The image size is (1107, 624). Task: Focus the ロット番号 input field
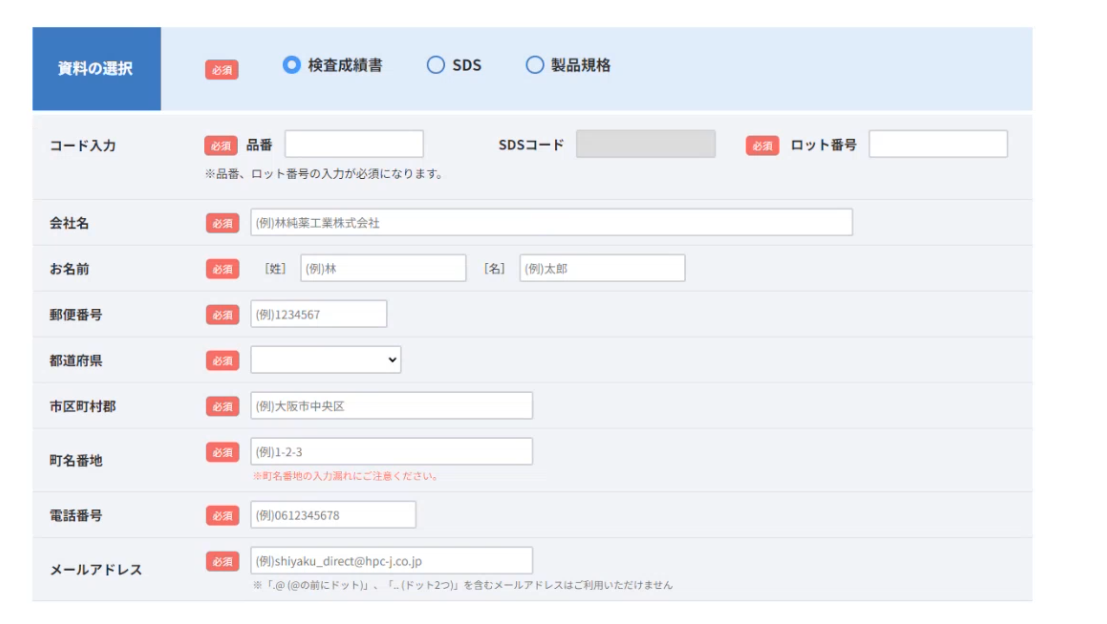[937, 144]
